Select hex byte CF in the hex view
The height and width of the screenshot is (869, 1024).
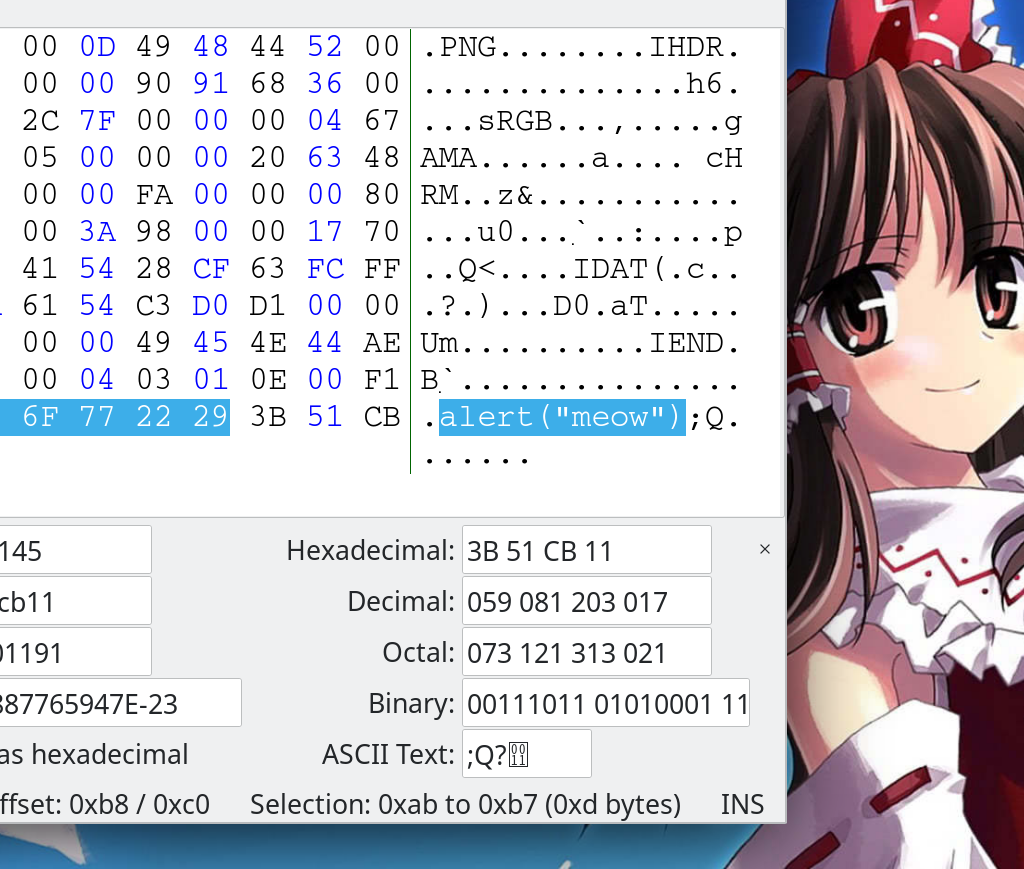click(x=211, y=269)
